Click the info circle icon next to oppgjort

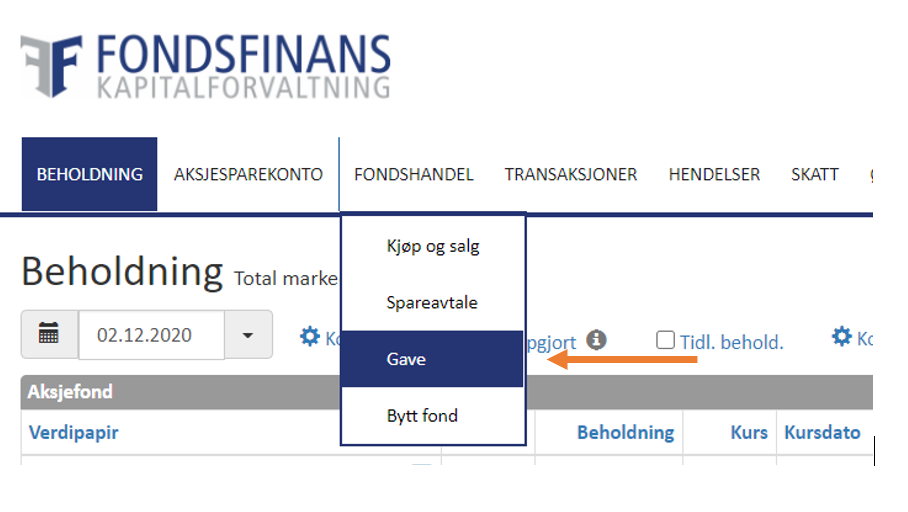click(x=596, y=339)
